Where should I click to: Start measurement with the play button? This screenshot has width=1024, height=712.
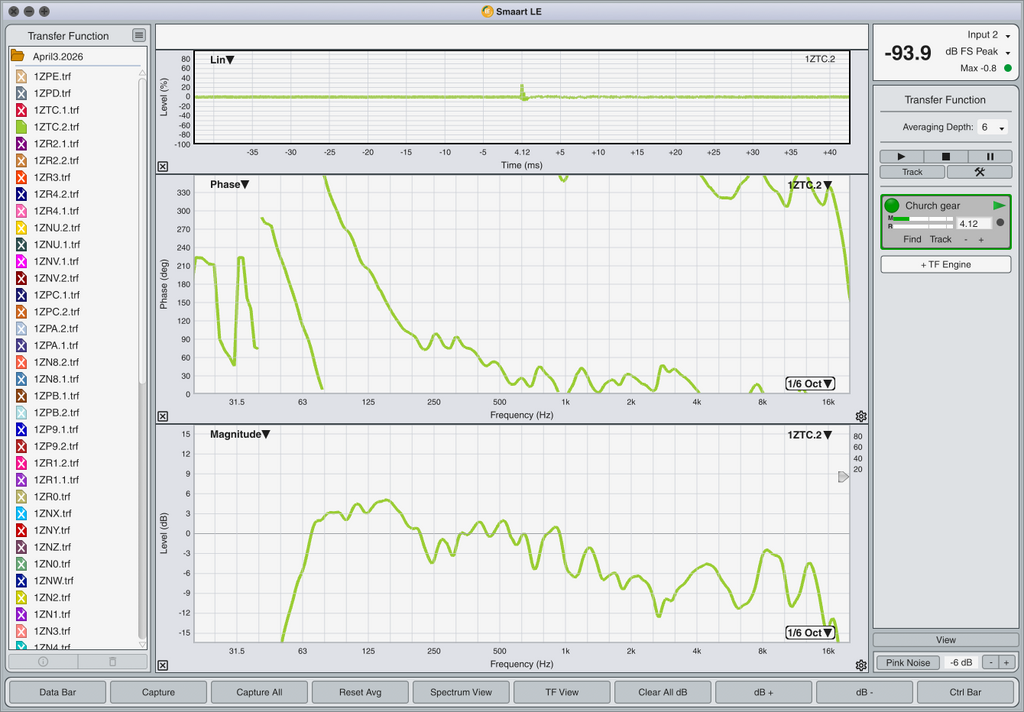pyautogui.click(x=902, y=157)
